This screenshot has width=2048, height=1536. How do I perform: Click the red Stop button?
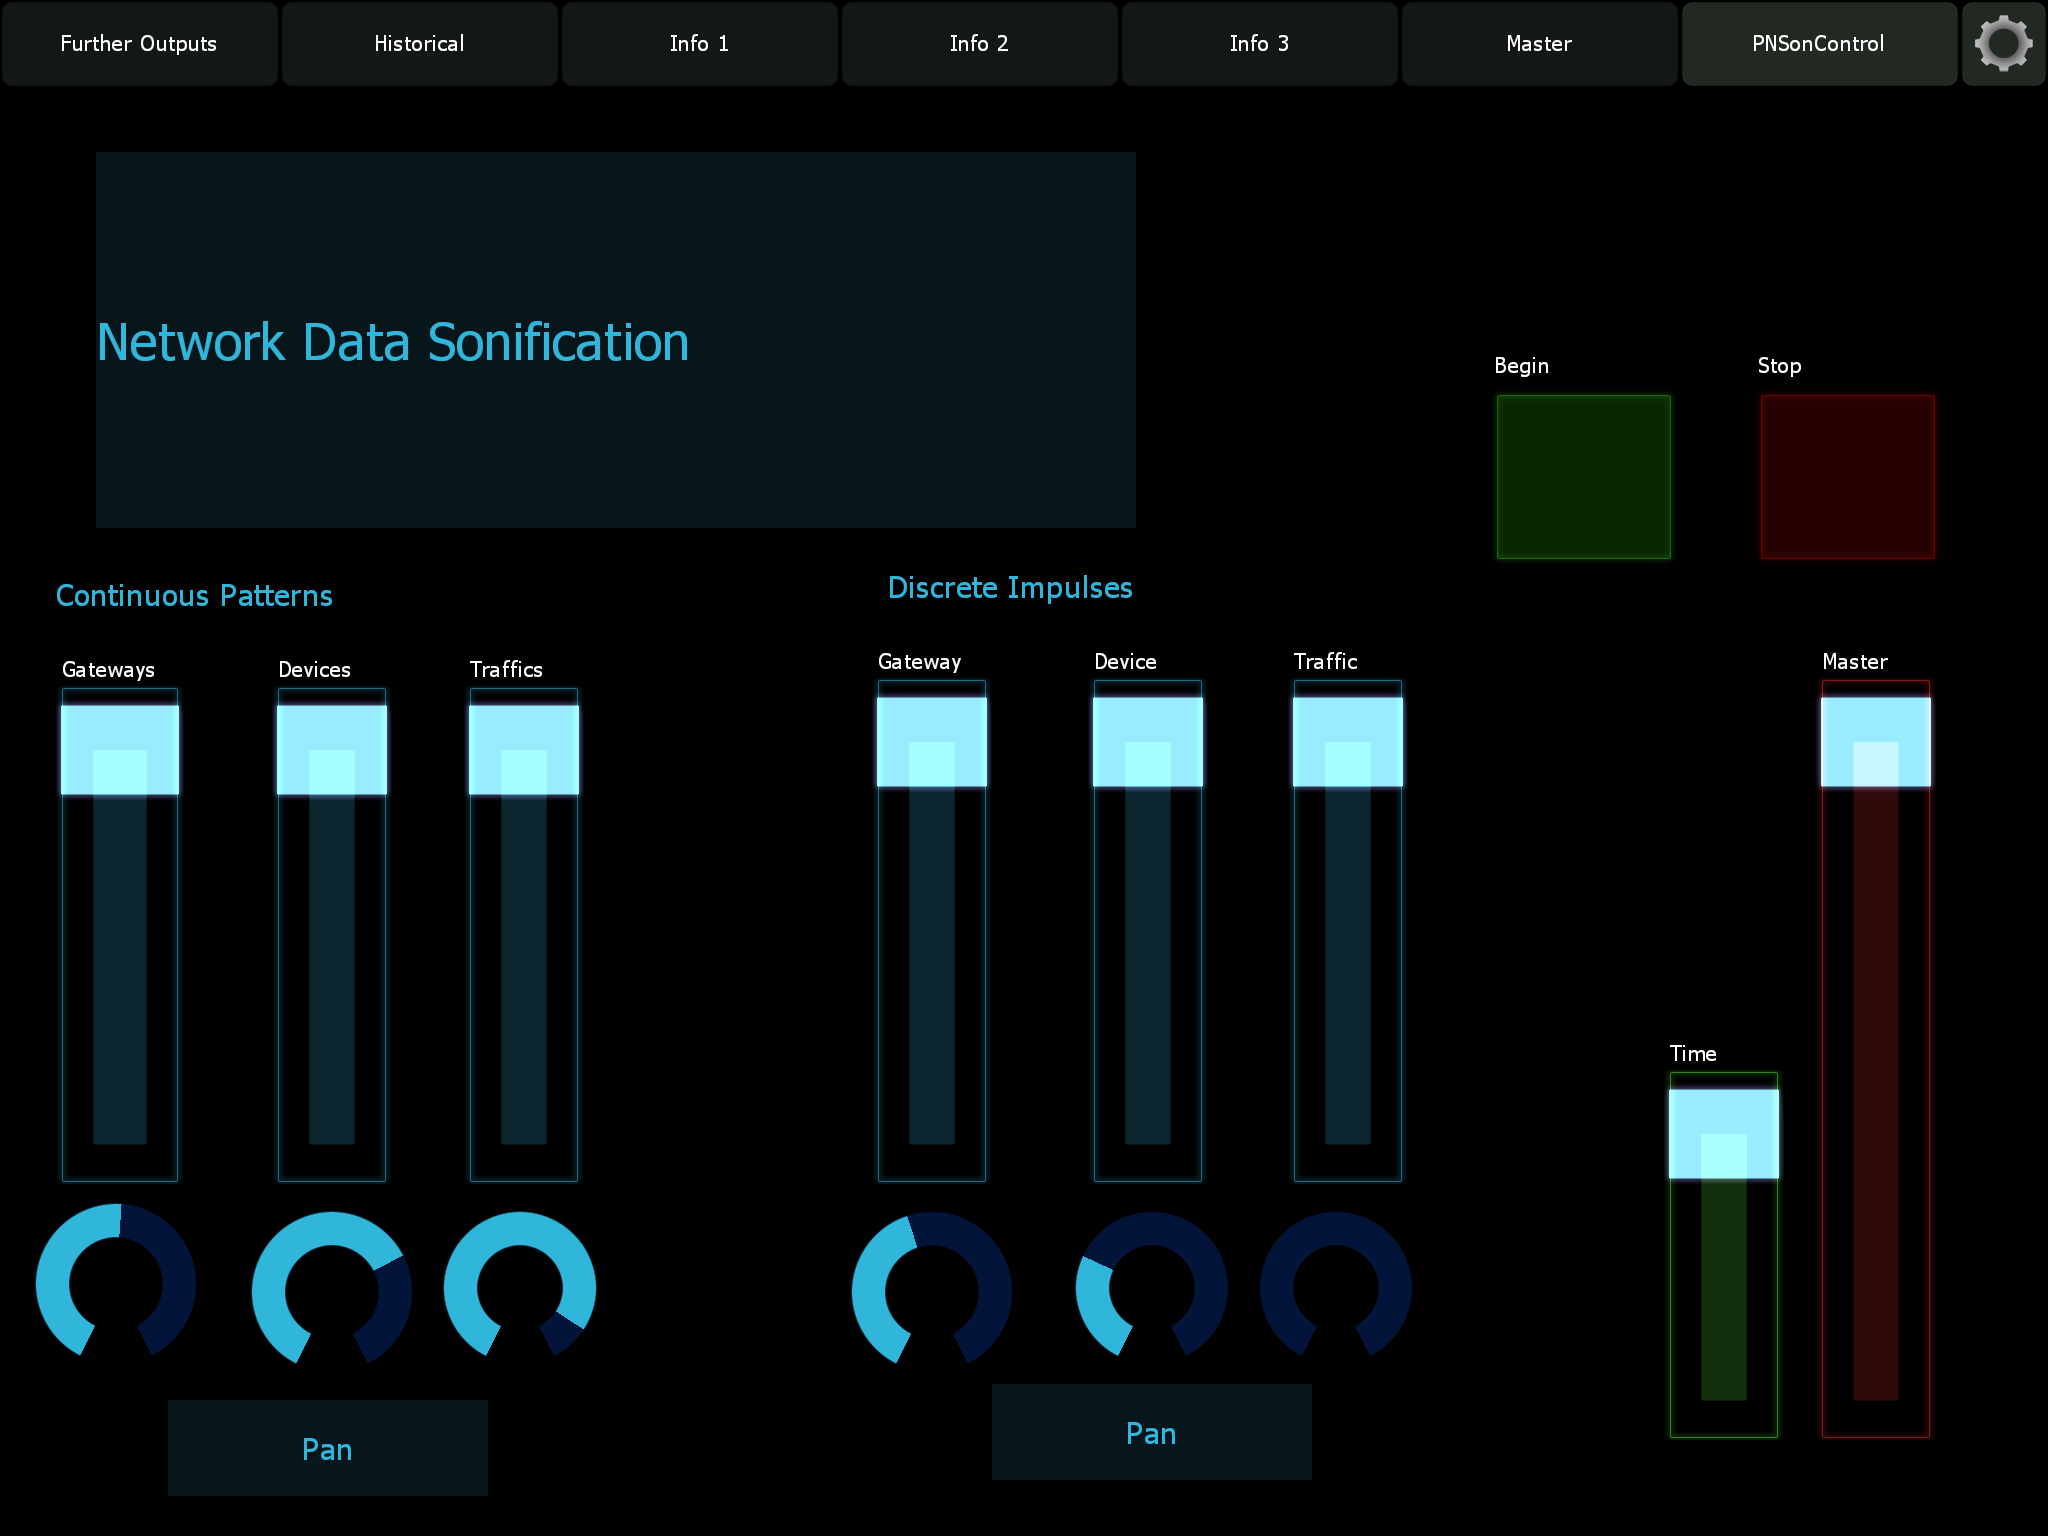(x=1847, y=477)
